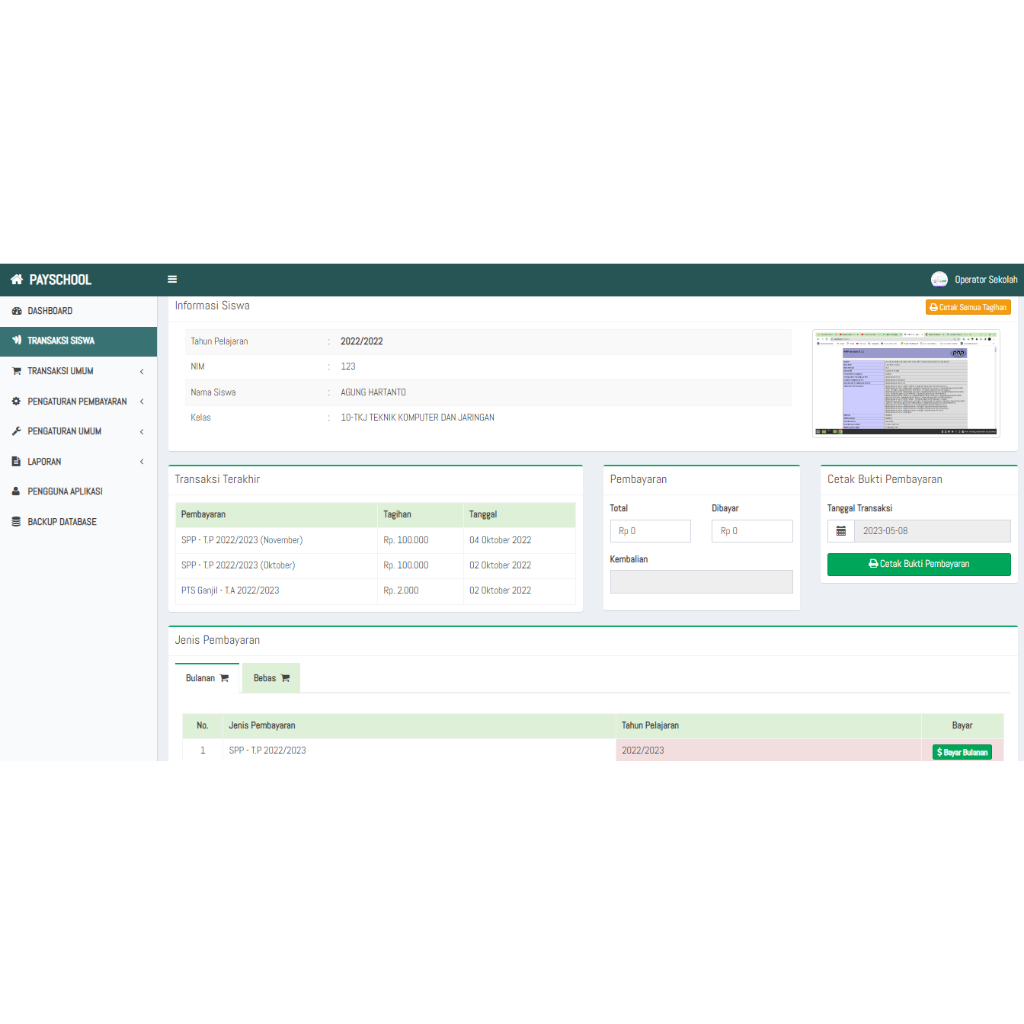The height and width of the screenshot is (1024, 1024).
Task: Click the PAYSCHOOL brand title
Action: (60, 280)
